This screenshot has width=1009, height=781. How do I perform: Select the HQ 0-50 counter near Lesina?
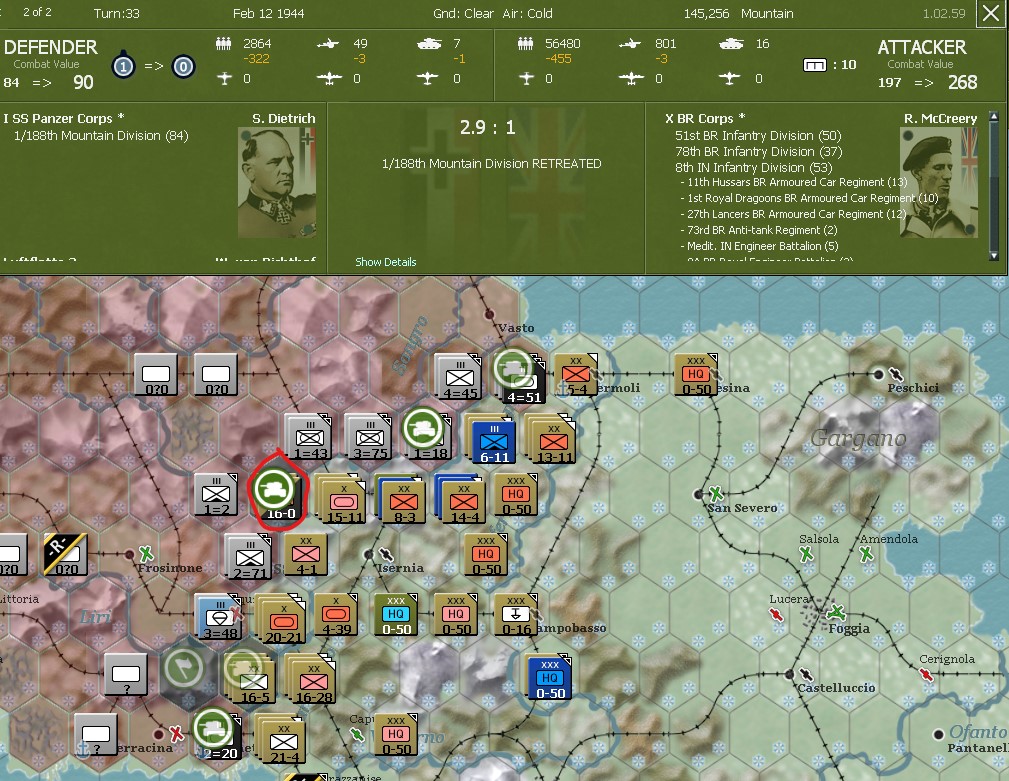click(696, 374)
